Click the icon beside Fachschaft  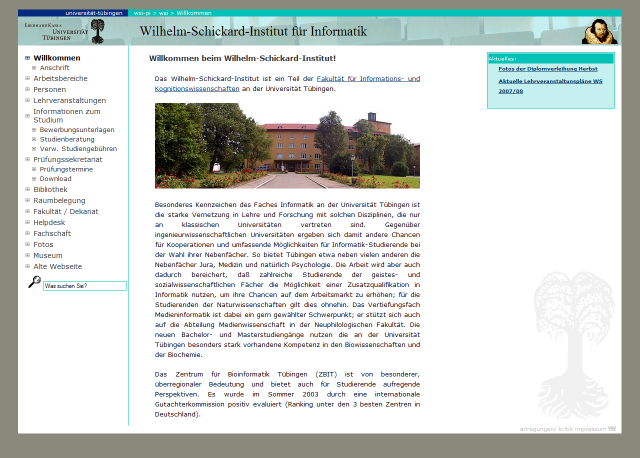[27, 233]
